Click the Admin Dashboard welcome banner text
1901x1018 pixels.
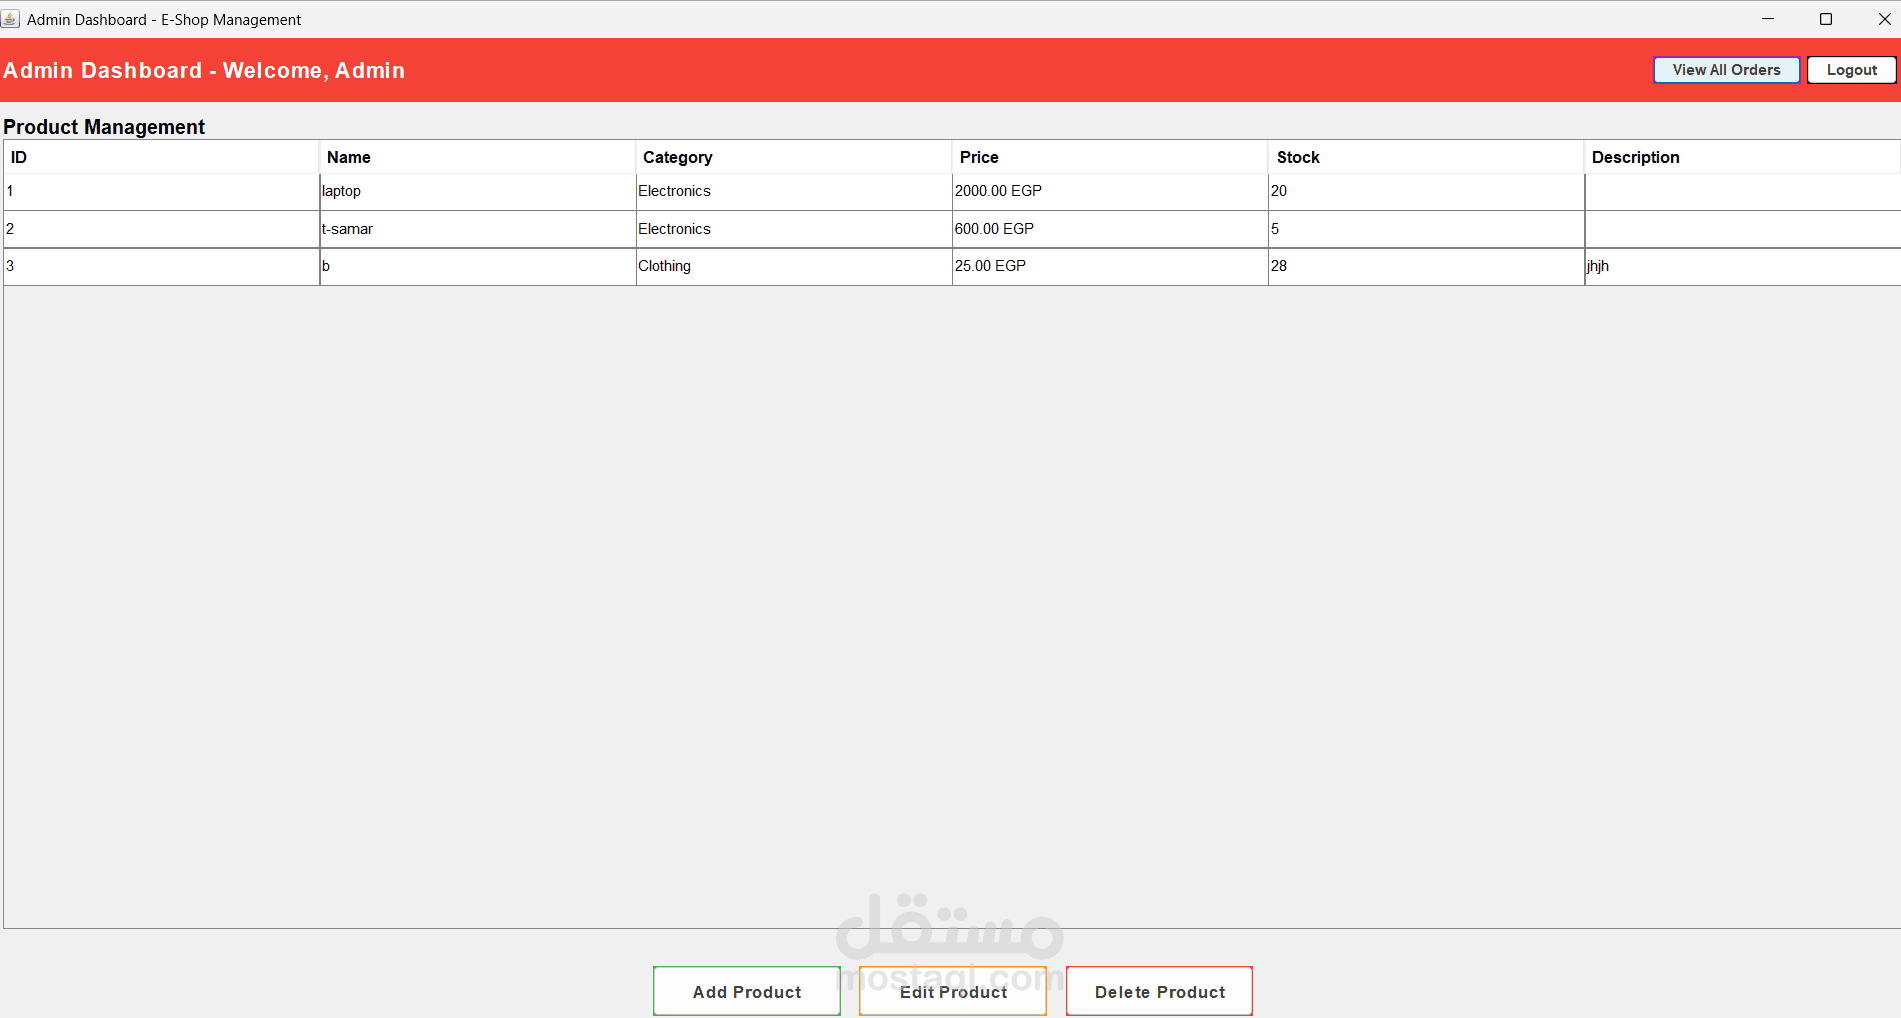tap(204, 70)
